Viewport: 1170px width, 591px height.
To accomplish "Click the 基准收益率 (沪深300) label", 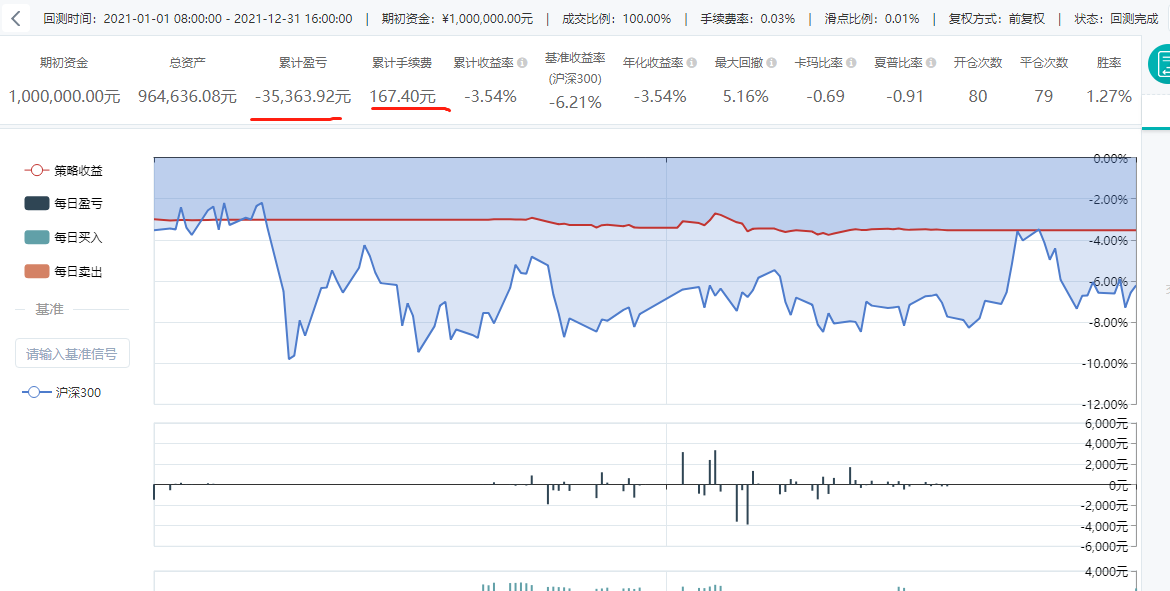I will pos(575,68).
